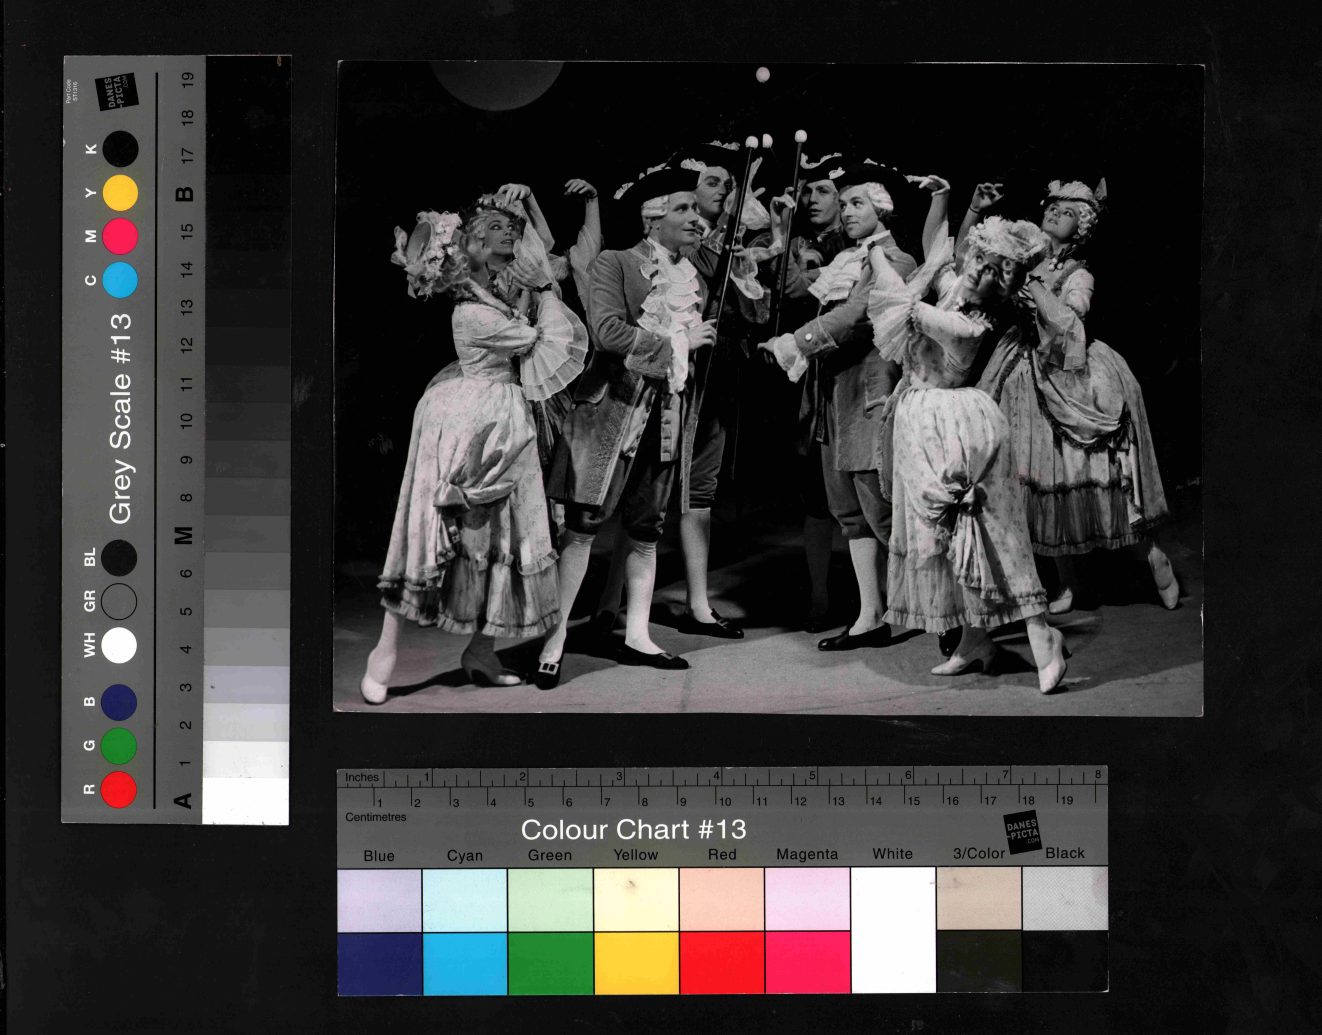The image size is (1322, 1035).
Task: Click the pale cyan tint patch
Action: 464,900
